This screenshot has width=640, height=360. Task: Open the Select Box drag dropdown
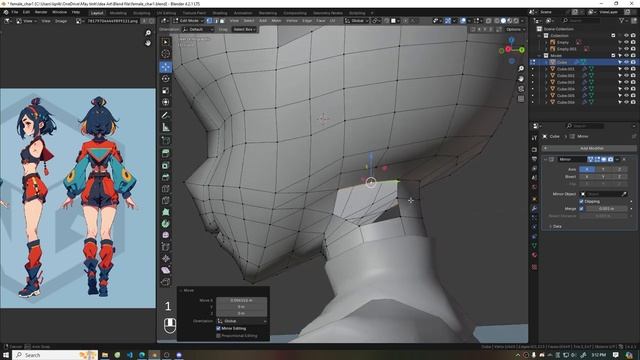244,29
